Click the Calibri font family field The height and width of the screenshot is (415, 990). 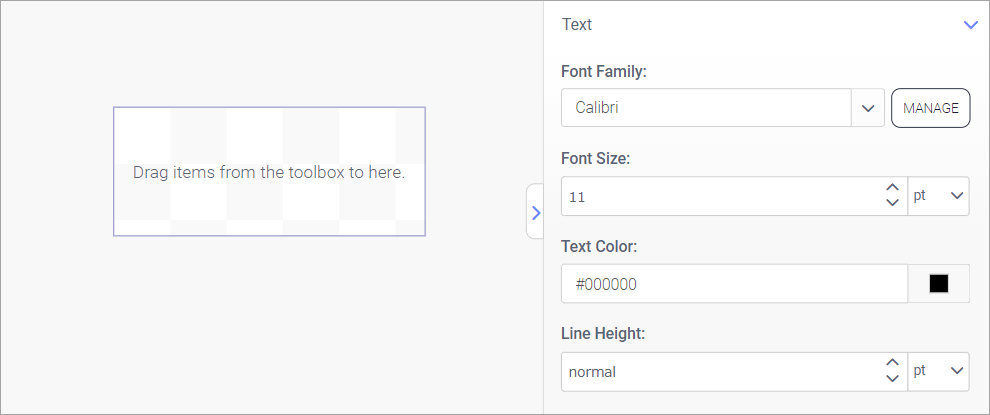click(x=705, y=108)
